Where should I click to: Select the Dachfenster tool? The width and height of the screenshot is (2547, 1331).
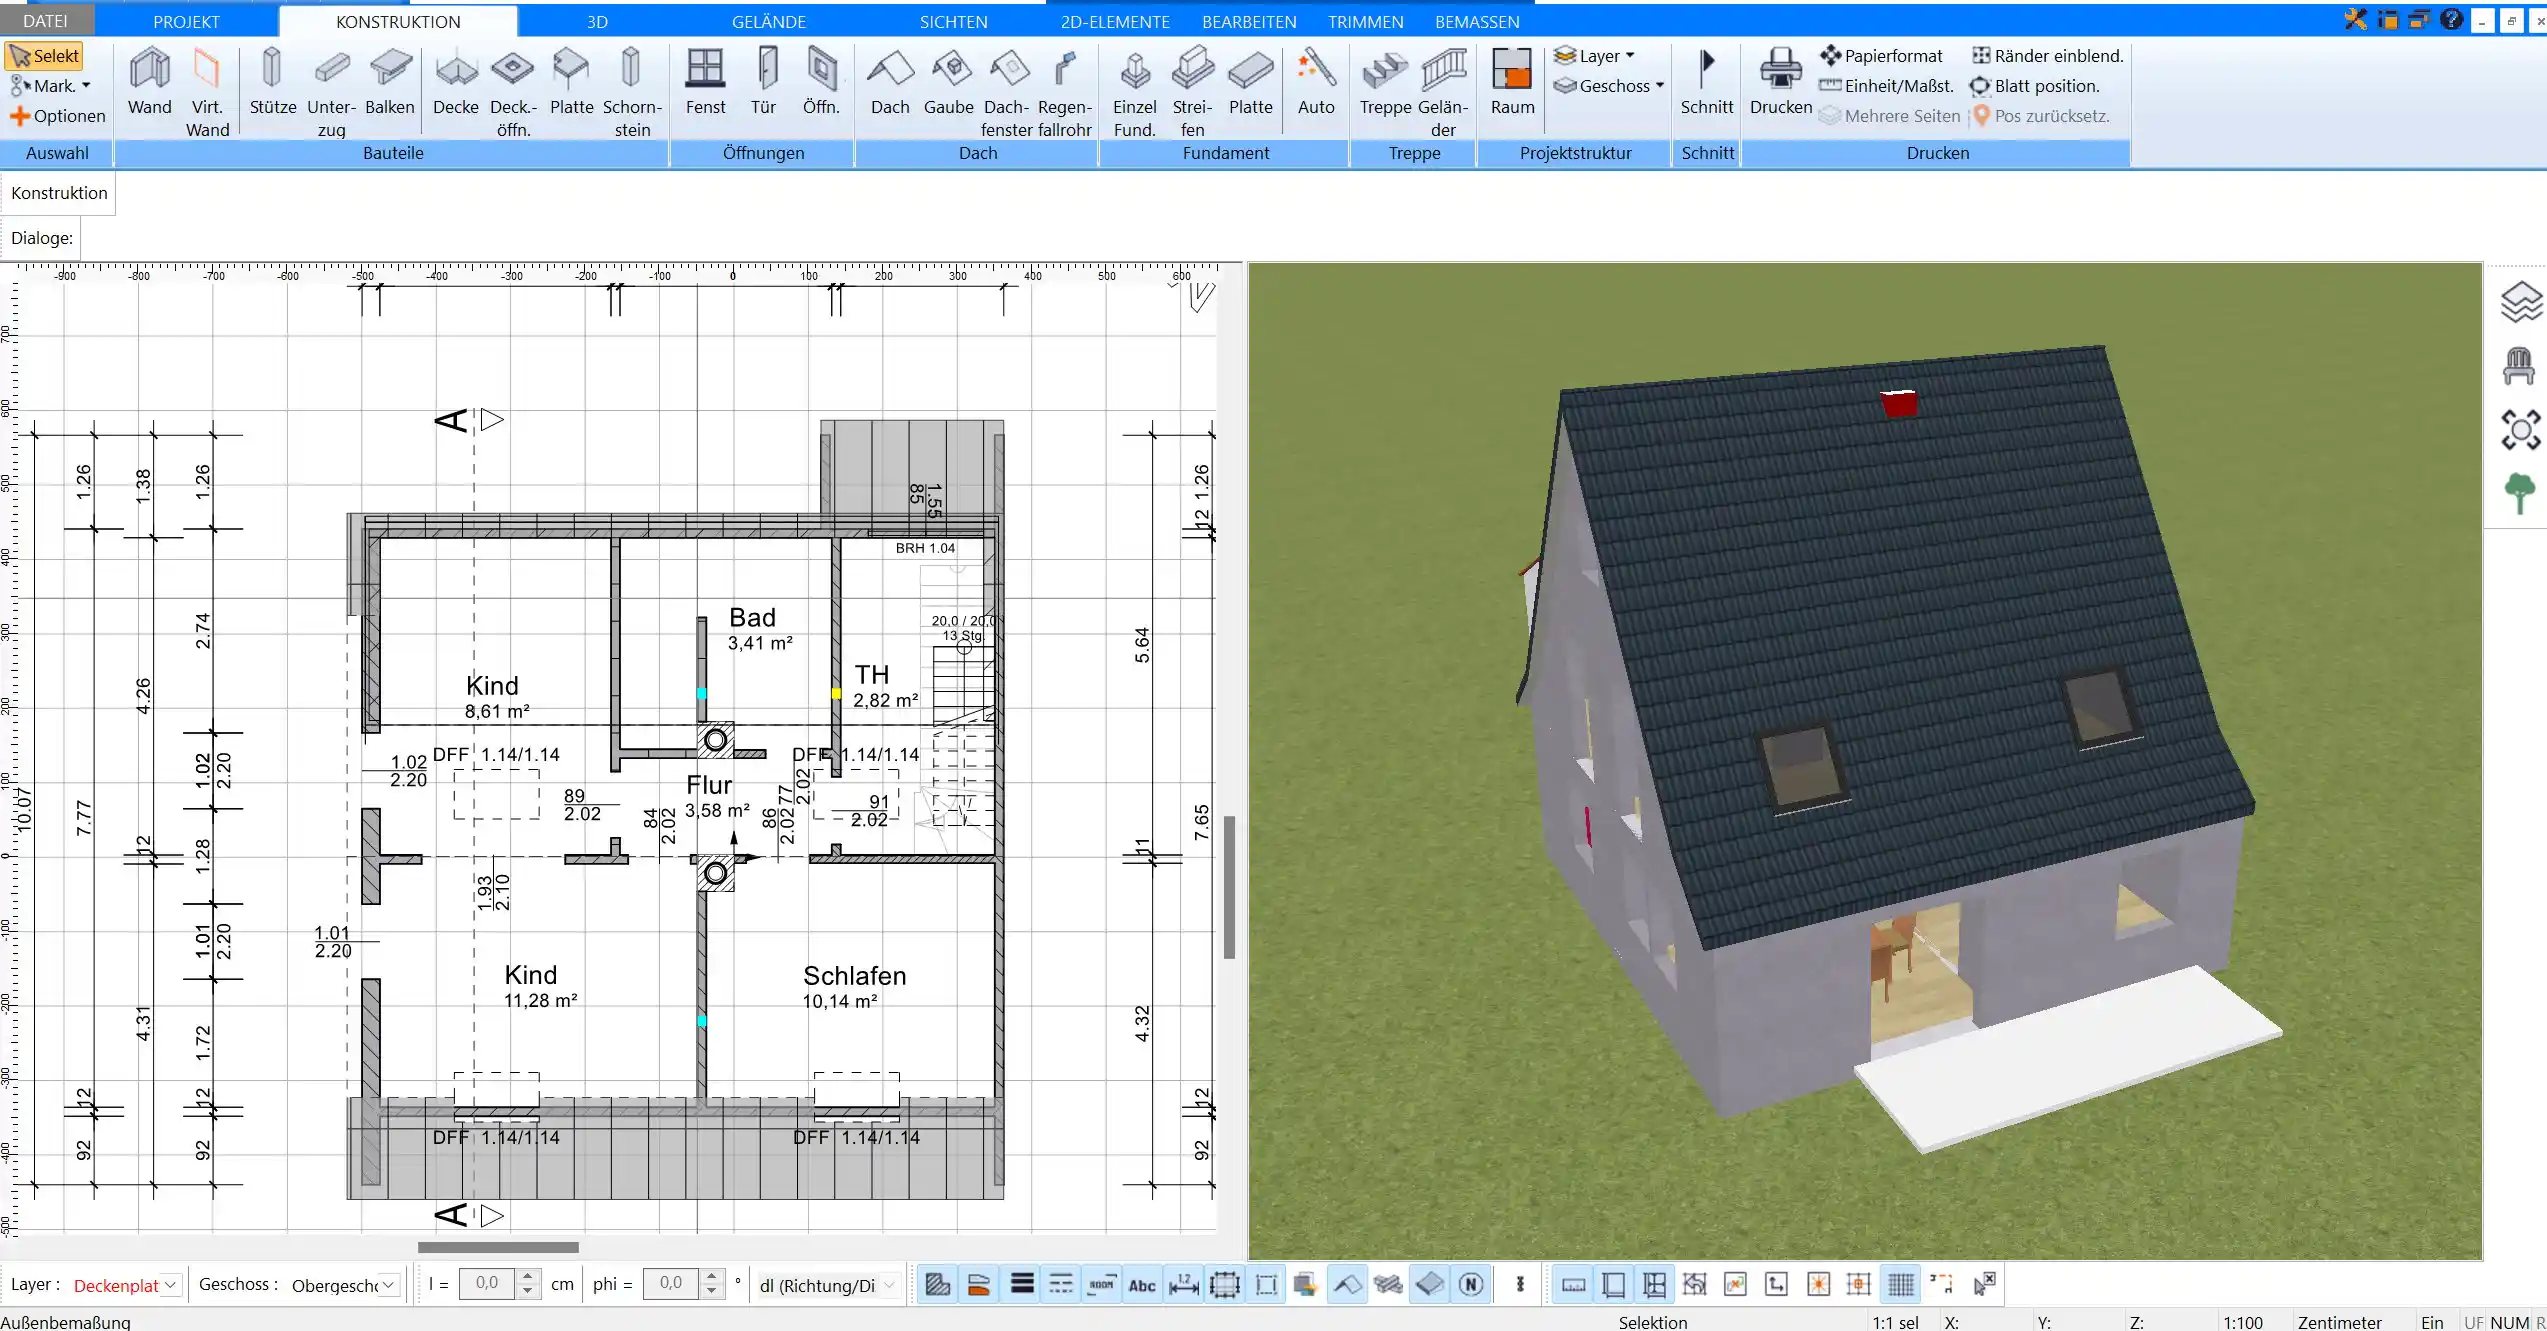click(x=1006, y=92)
